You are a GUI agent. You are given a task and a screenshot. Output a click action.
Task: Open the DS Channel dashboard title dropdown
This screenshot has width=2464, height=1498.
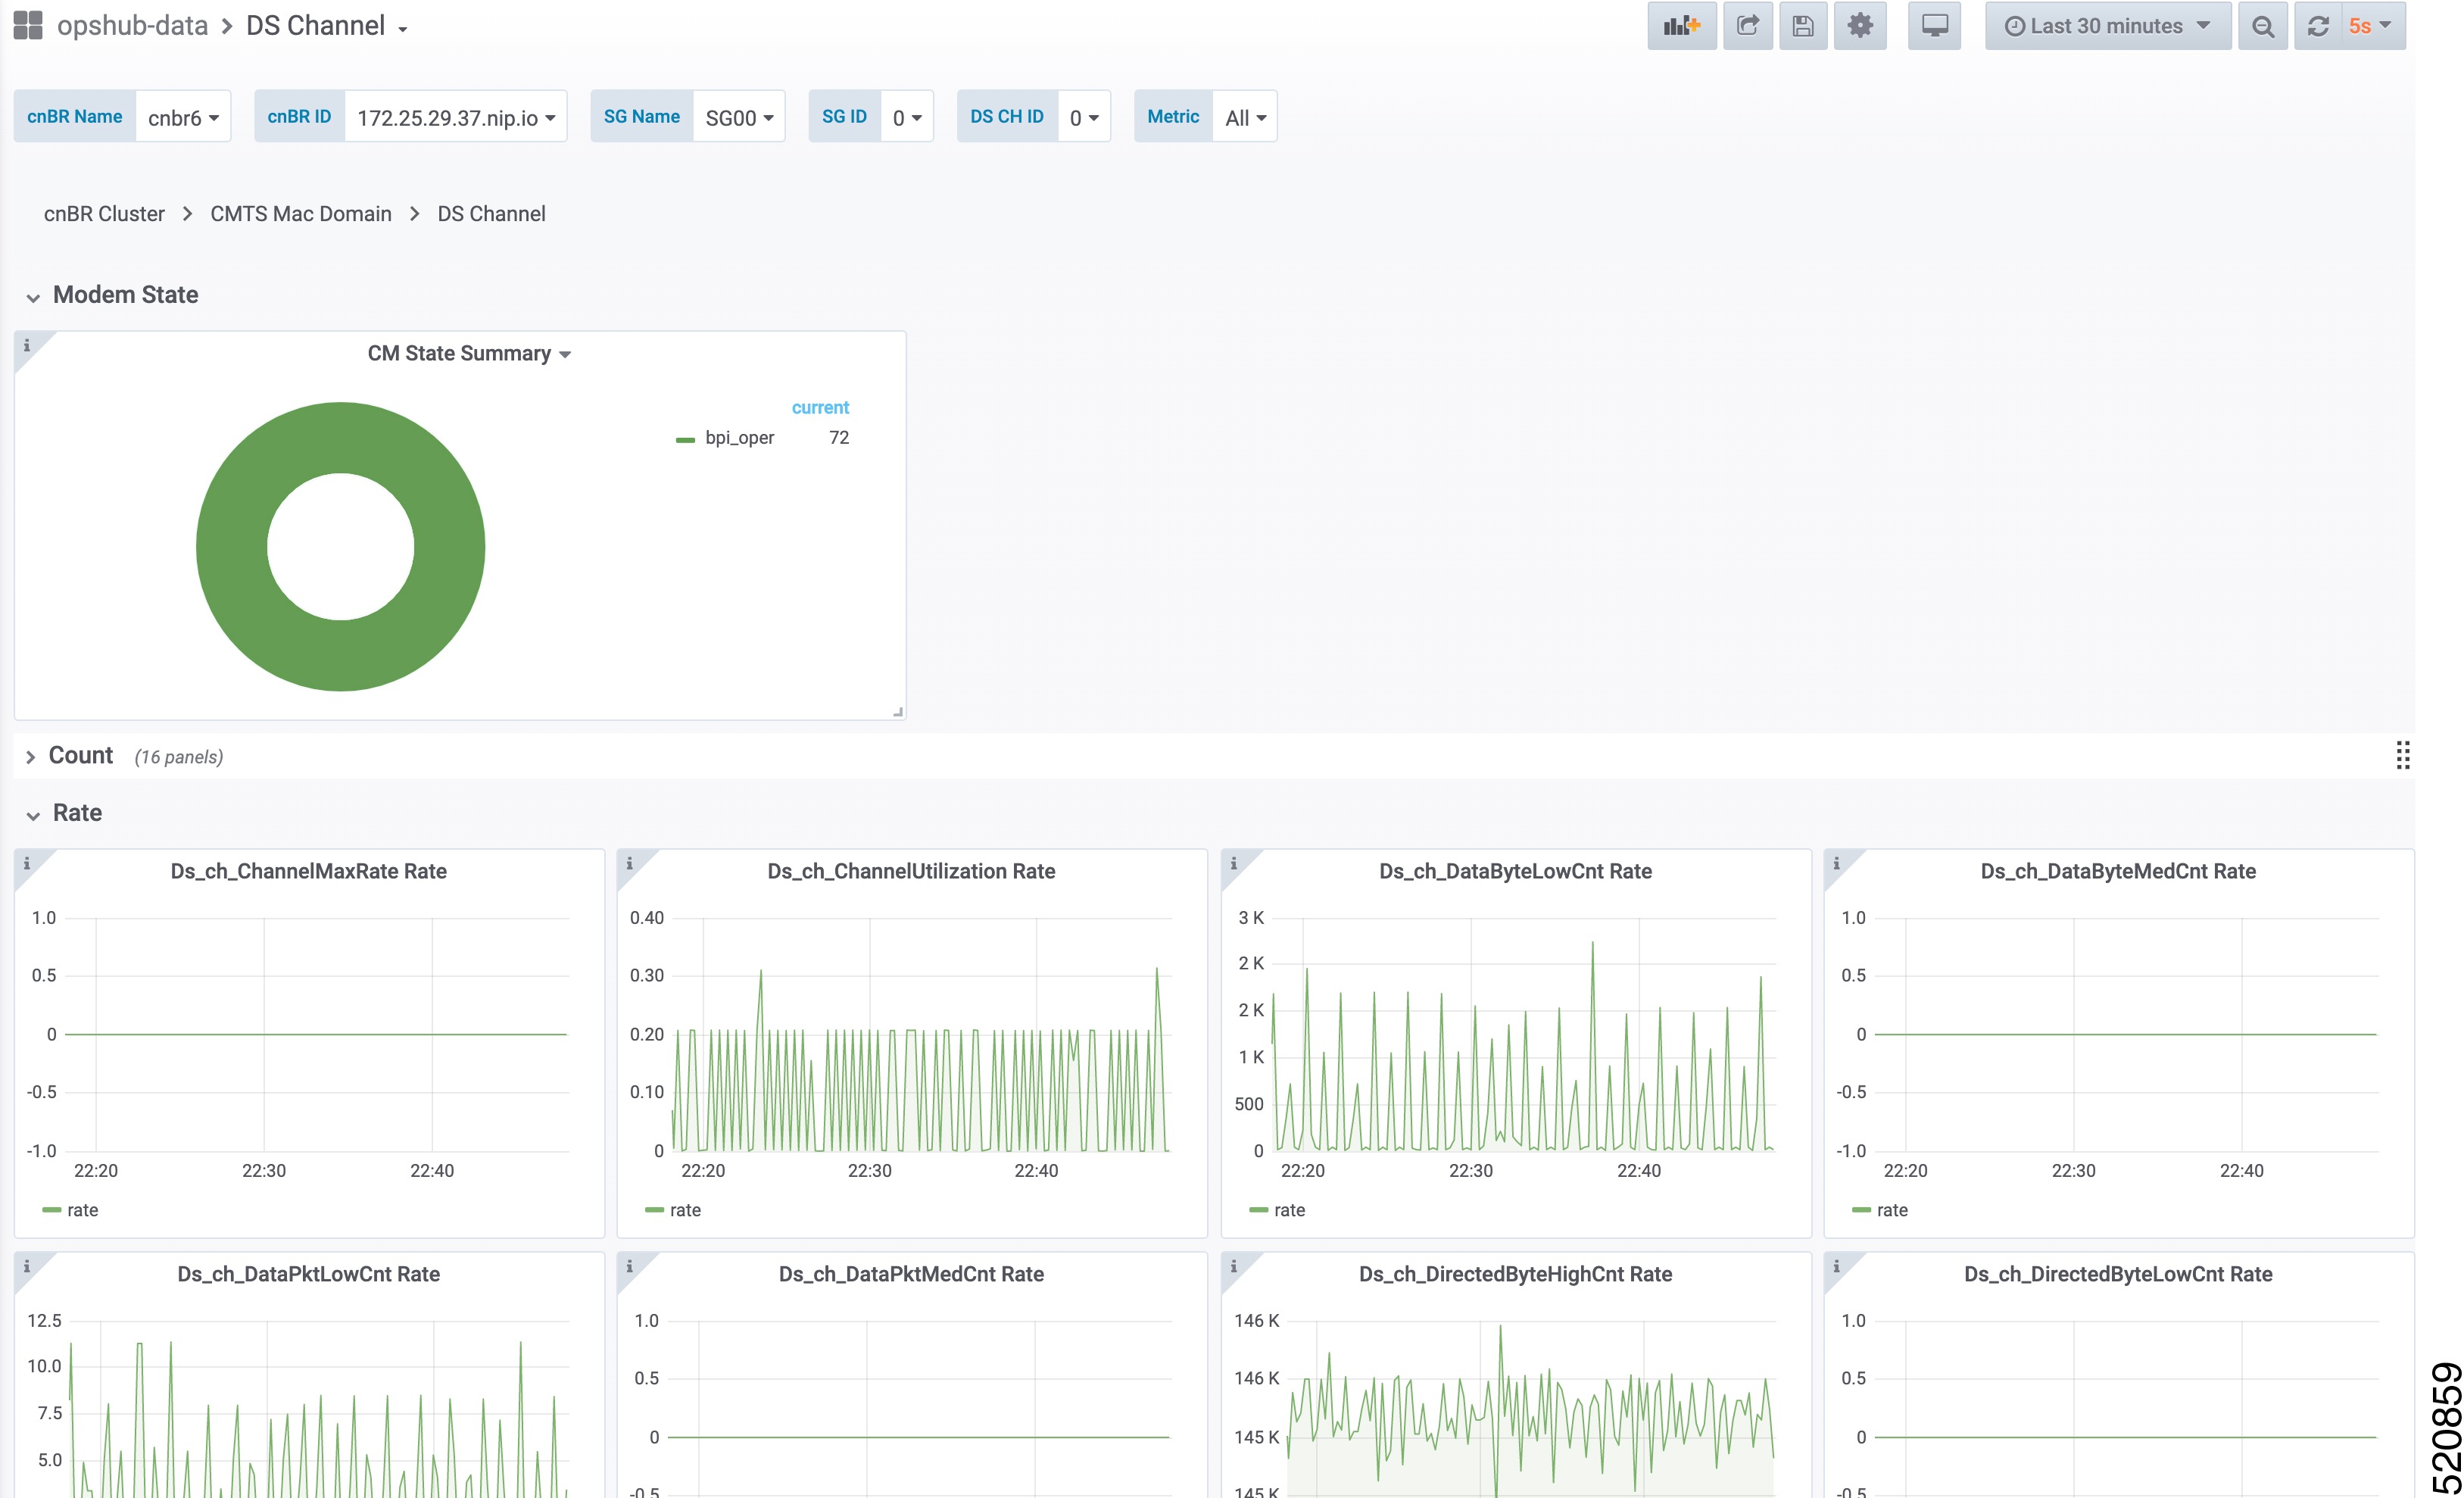click(327, 26)
